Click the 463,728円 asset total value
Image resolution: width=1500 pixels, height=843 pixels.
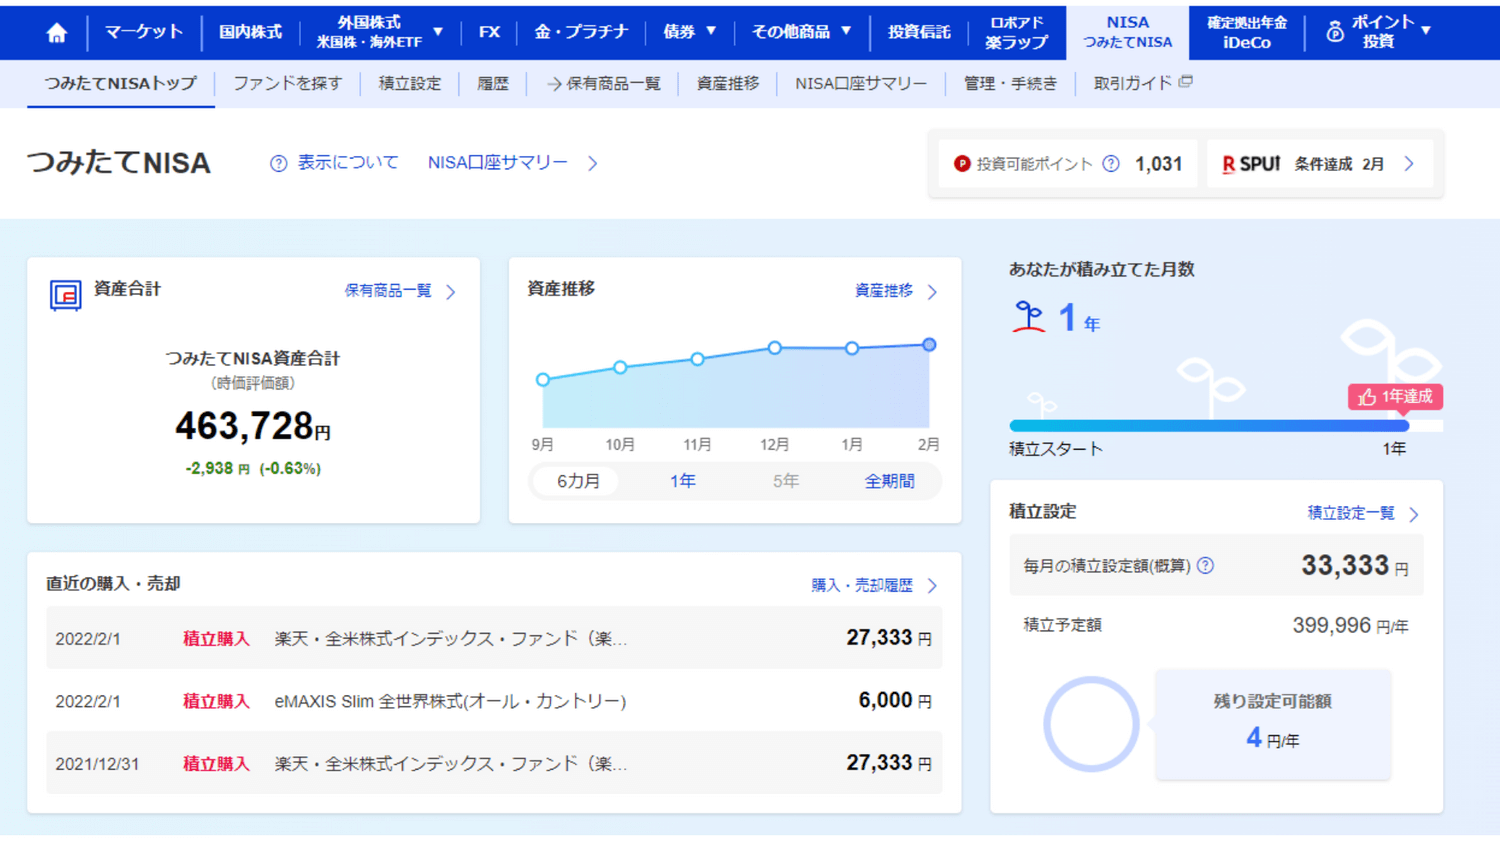(x=253, y=427)
